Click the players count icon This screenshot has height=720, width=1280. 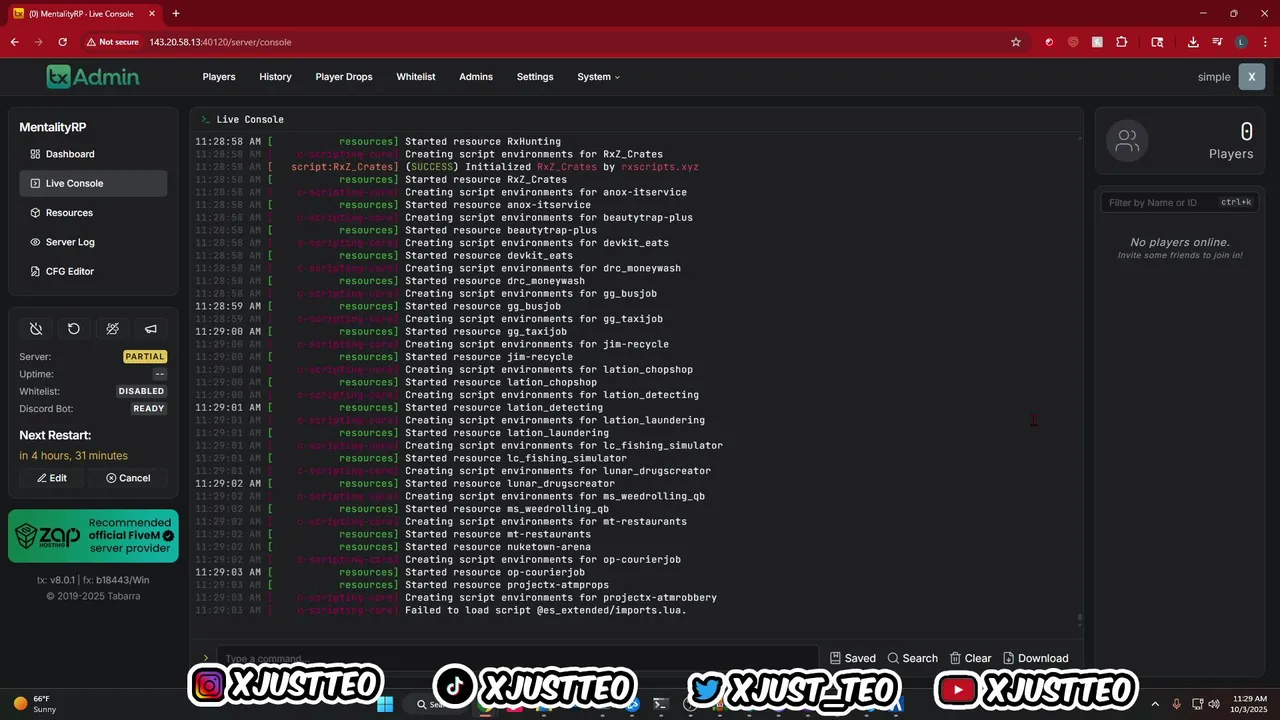tap(1127, 141)
